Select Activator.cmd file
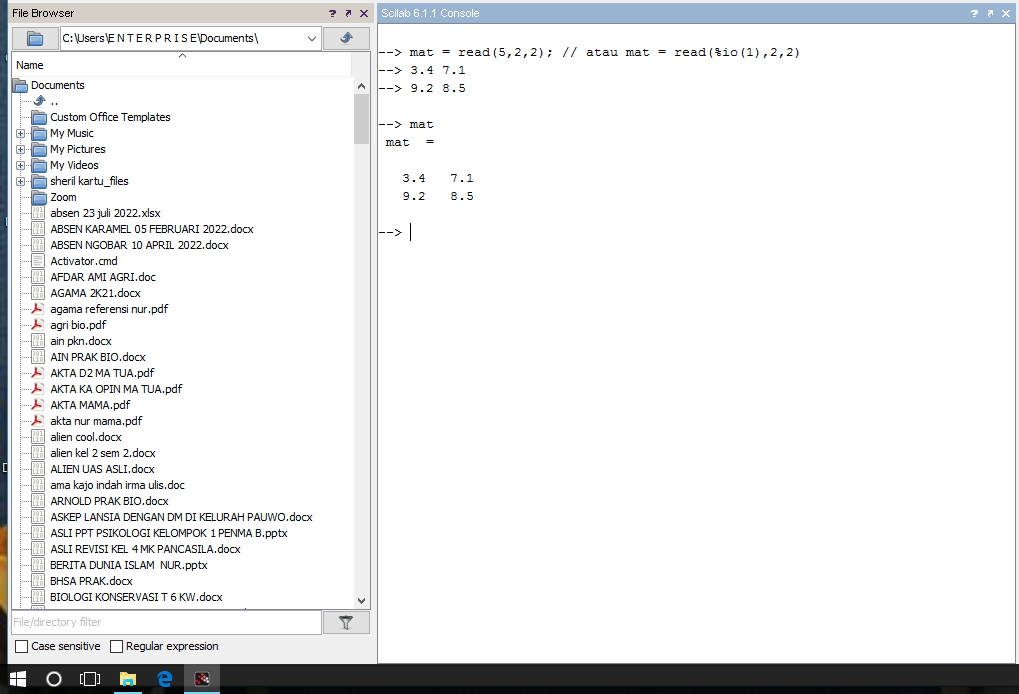 (84, 261)
